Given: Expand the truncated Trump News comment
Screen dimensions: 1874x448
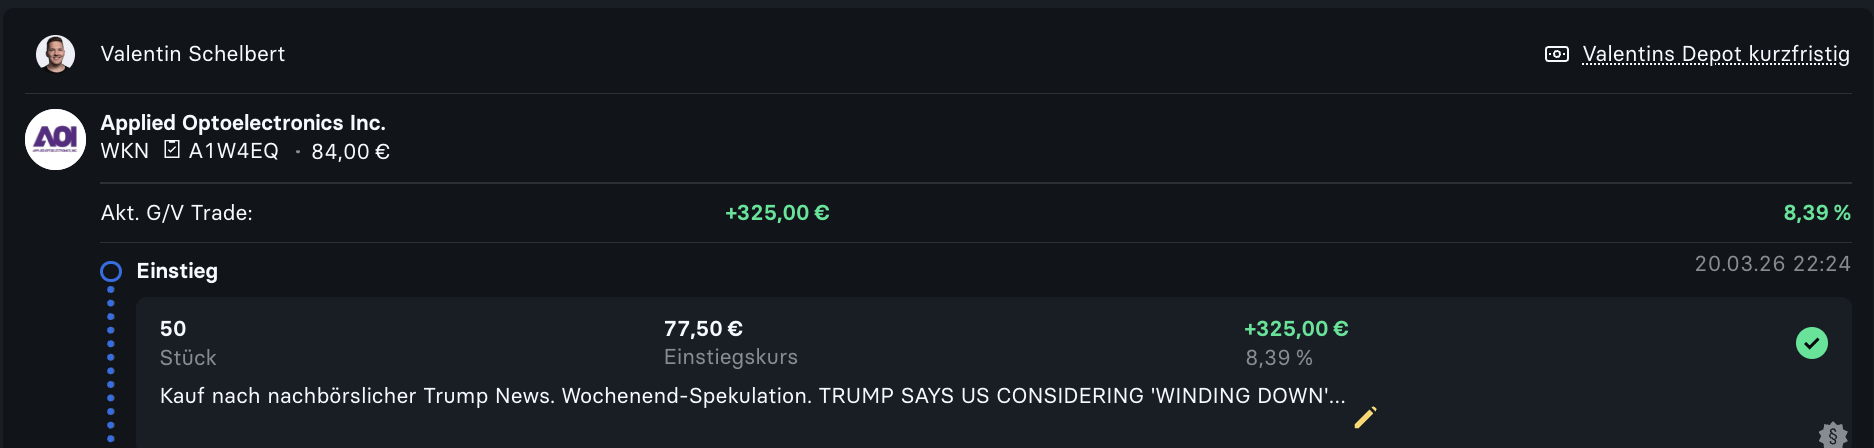Looking at the screenshot, I should coord(752,396).
